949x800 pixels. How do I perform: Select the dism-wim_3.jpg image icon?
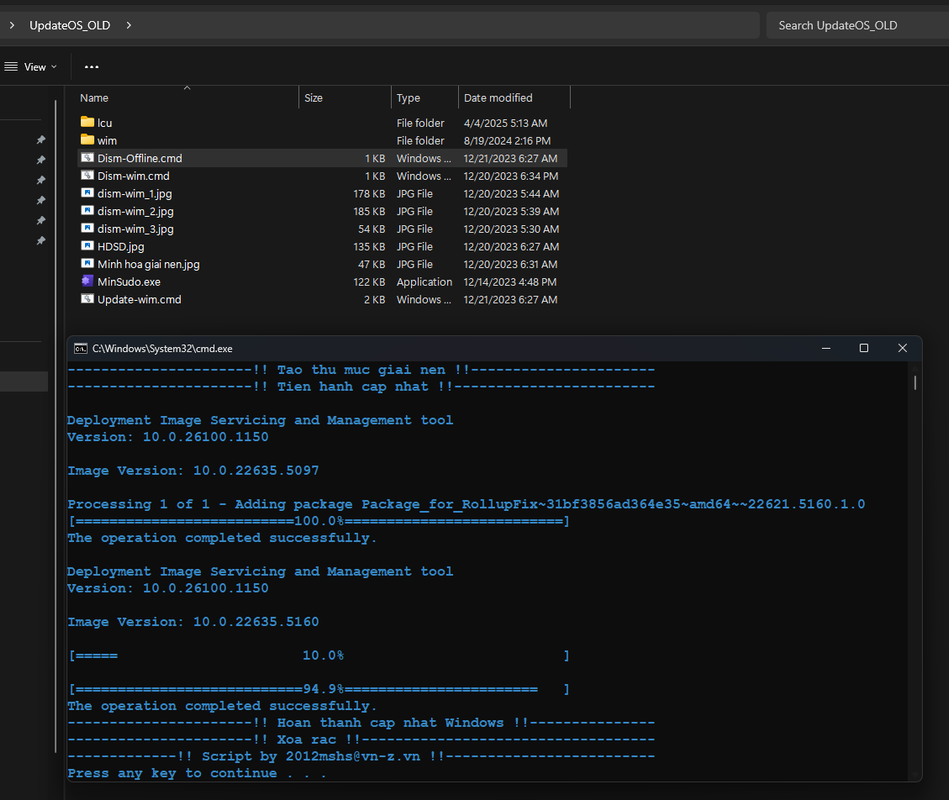pos(87,228)
